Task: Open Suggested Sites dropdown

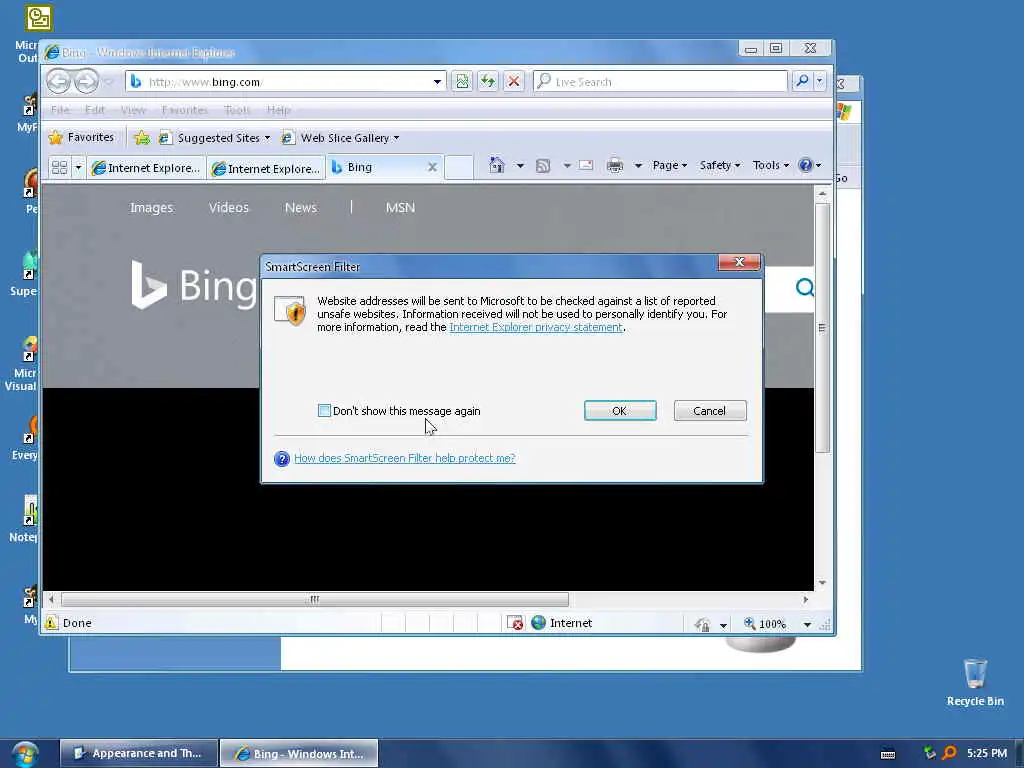Action: 215,138
